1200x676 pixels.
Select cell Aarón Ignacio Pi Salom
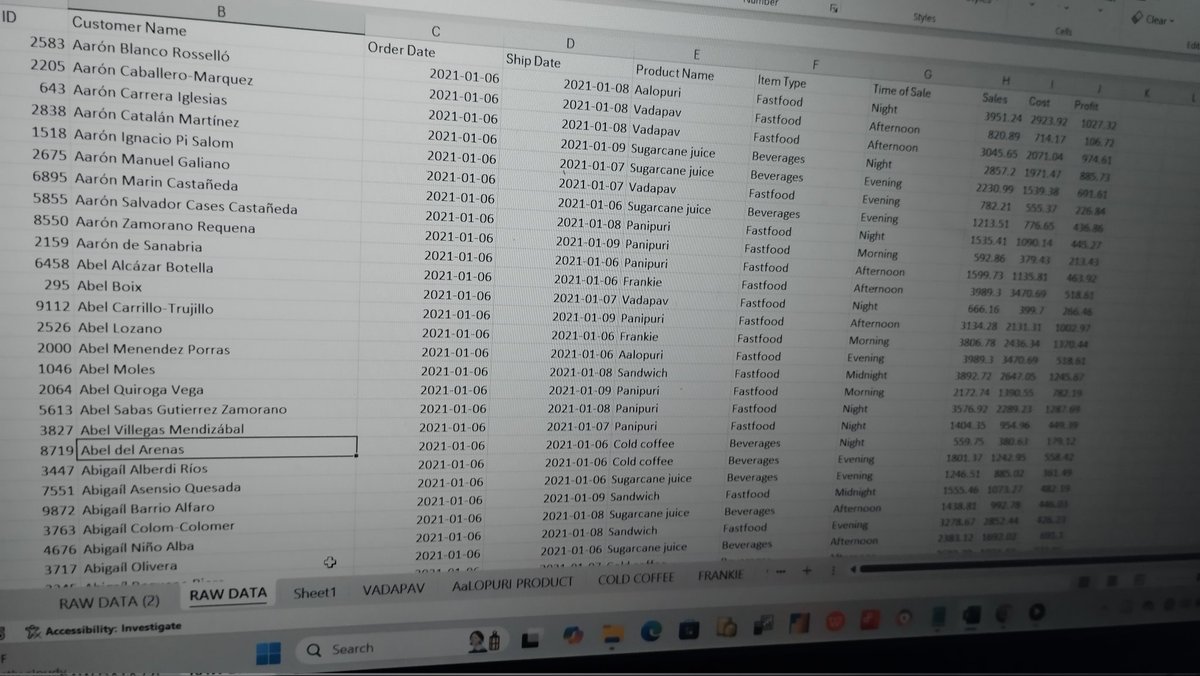pos(153,138)
